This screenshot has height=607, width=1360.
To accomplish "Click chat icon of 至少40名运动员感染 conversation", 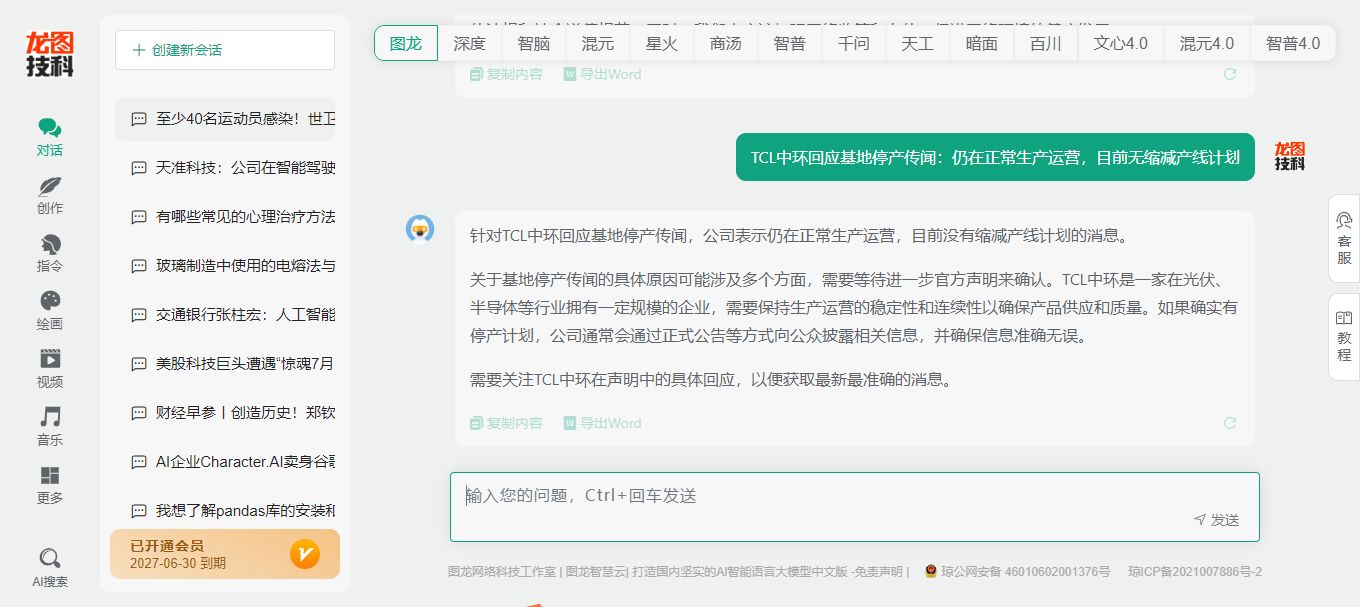I will tap(139, 119).
